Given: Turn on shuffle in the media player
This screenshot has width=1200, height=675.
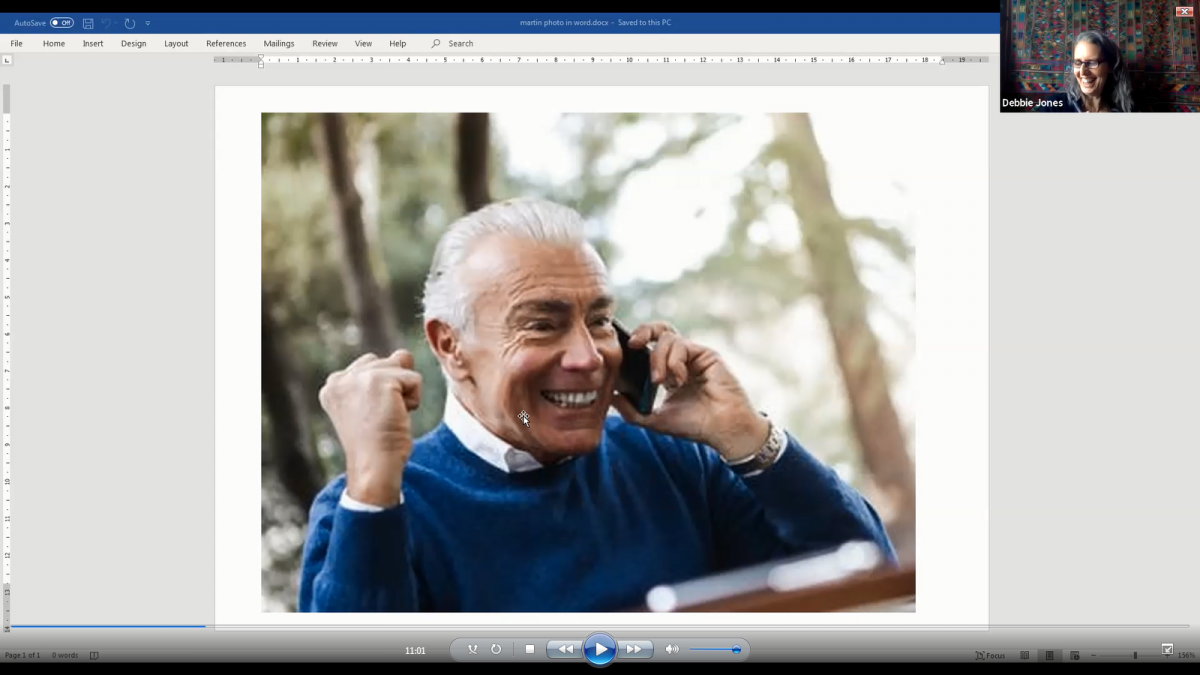Looking at the screenshot, I should [472, 649].
